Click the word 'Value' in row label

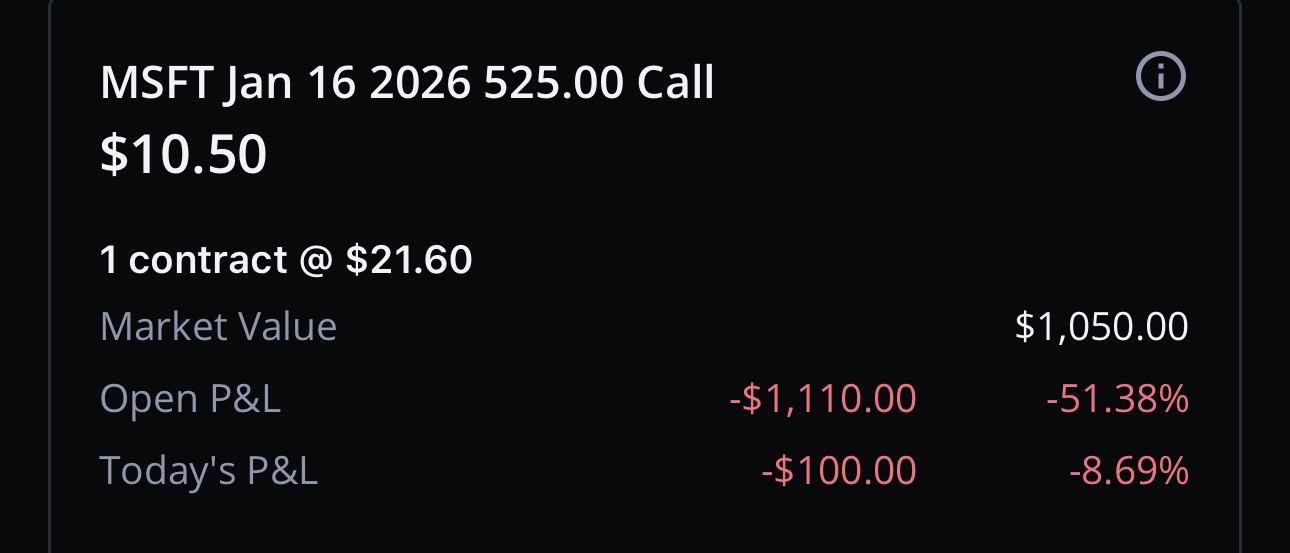coord(288,327)
